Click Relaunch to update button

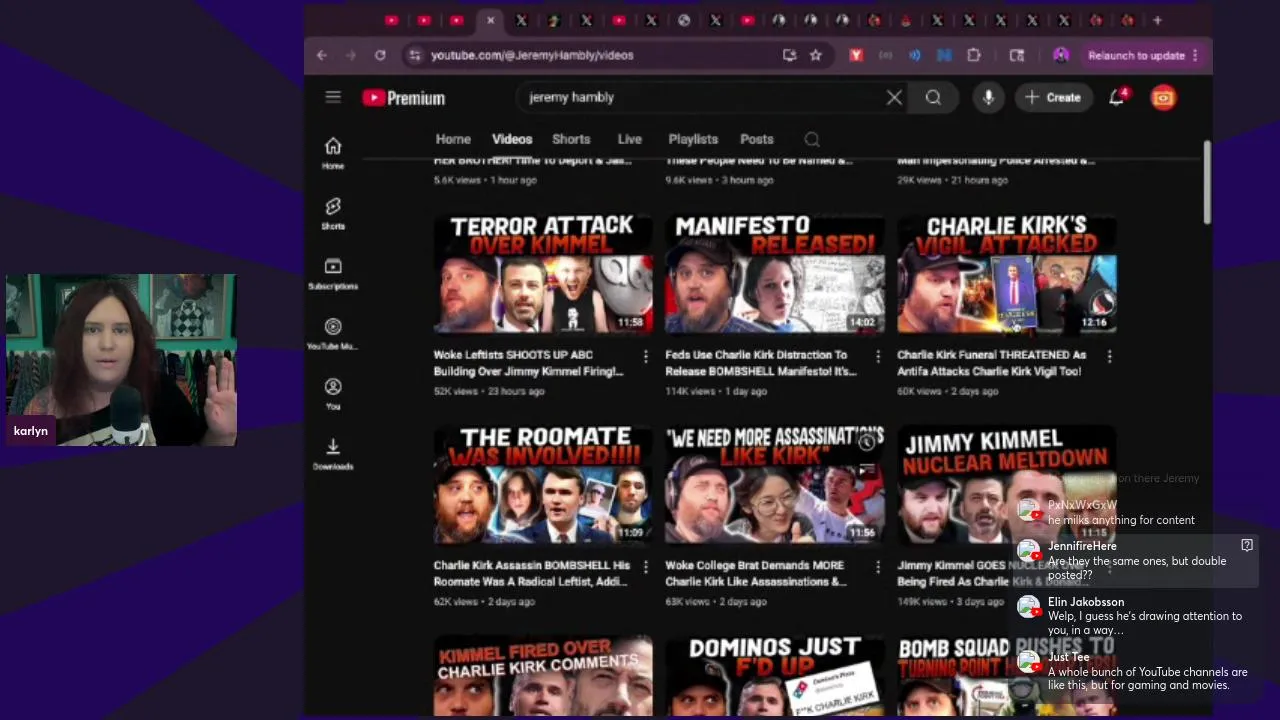1137,56
